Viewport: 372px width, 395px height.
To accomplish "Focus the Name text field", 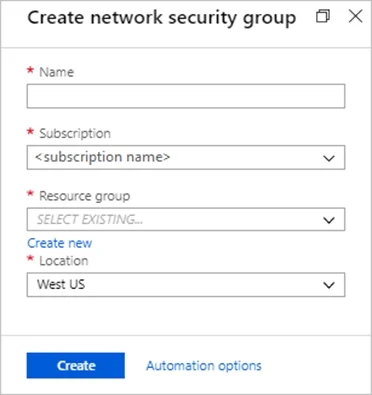I will (186, 96).
